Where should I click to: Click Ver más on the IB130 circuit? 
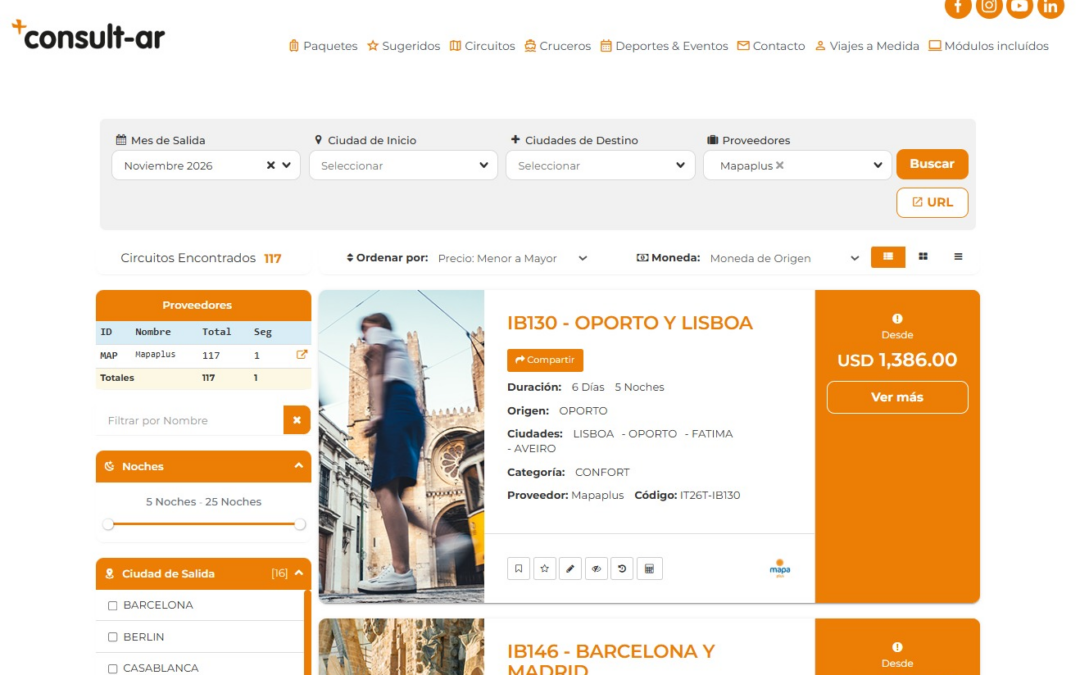[x=897, y=397]
